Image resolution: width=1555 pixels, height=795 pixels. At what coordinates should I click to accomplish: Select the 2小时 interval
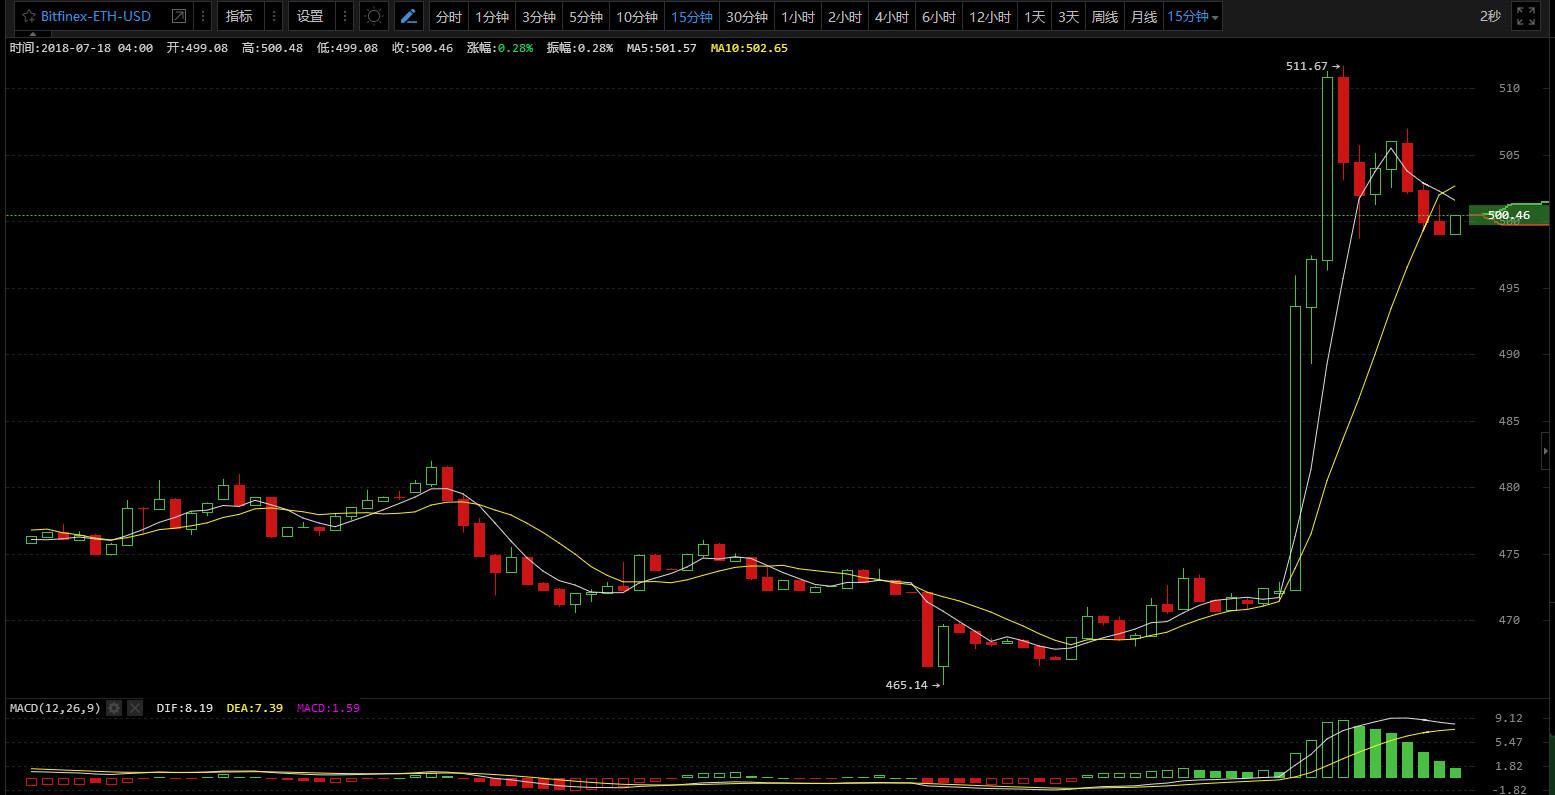pos(845,16)
